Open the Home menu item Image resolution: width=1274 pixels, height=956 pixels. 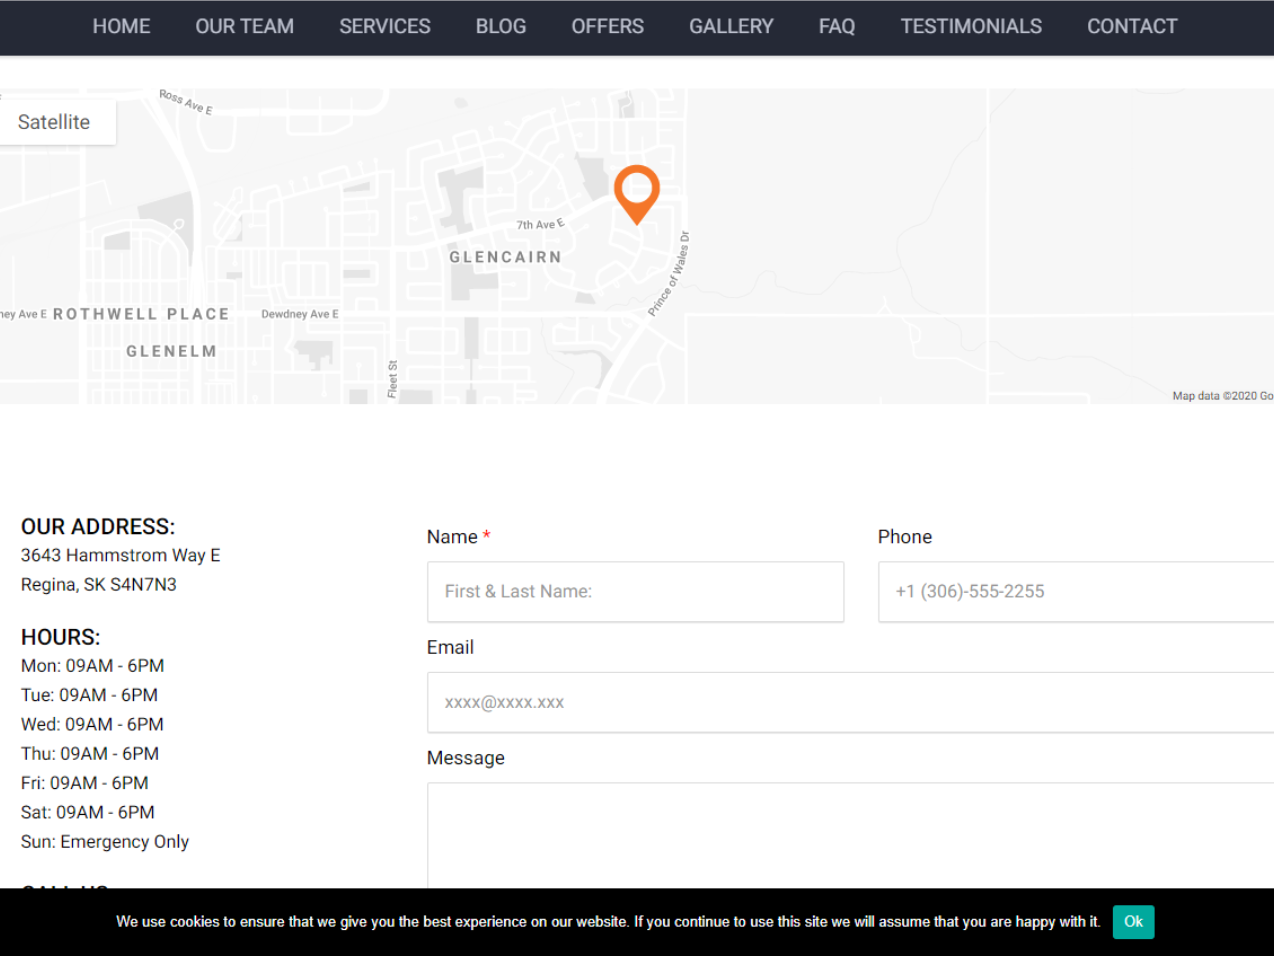[121, 27]
